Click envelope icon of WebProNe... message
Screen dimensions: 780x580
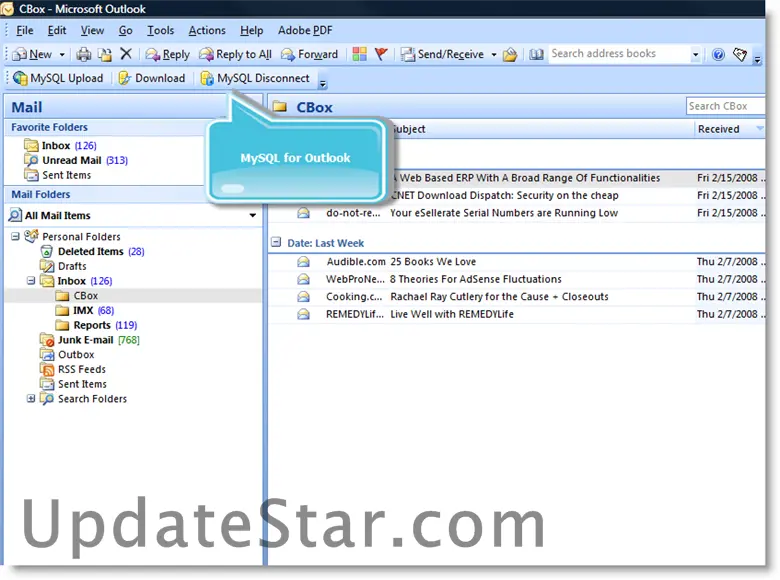click(303, 279)
